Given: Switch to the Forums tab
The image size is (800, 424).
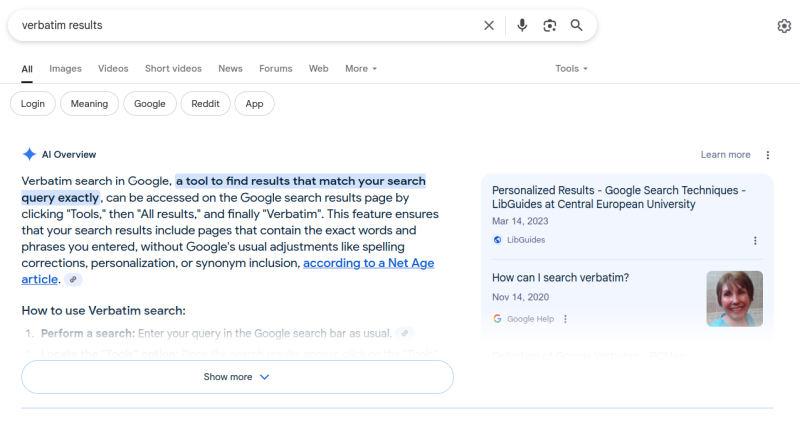Looking at the screenshot, I should click(x=276, y=68).
